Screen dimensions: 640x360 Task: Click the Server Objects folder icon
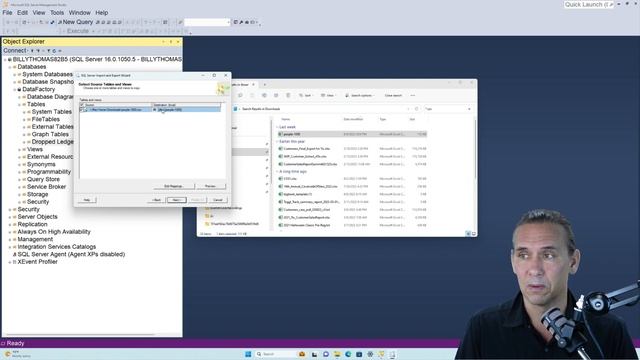click(15, 217)
